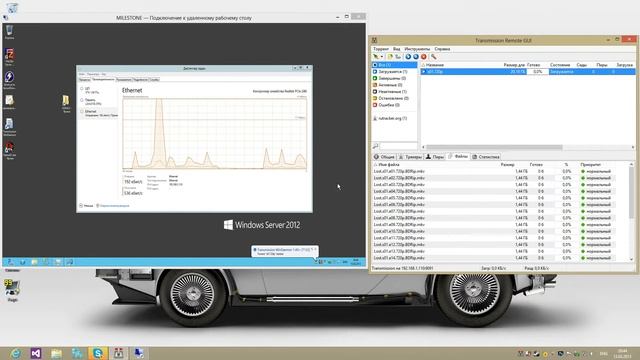Viewport: 640px width, 360px height.
Task: Switch to the Файлы tab
Action: coord(458,156)
